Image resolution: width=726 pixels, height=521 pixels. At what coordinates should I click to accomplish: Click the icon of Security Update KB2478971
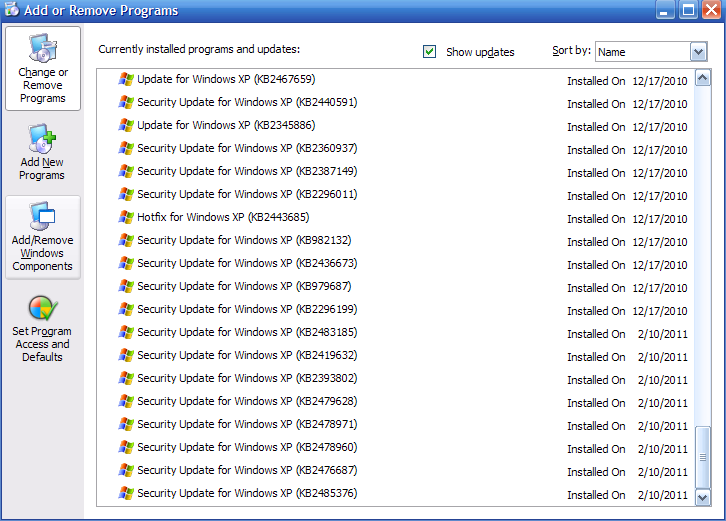(x=125, y=424)
